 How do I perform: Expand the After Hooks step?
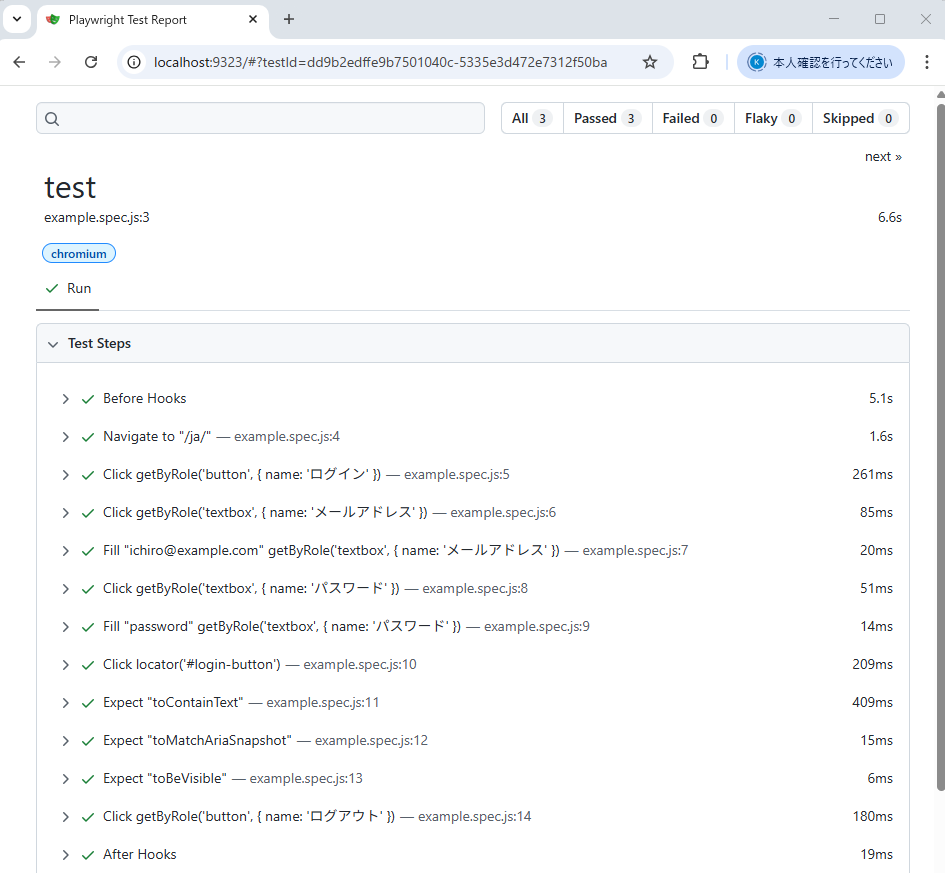(66, 854)
